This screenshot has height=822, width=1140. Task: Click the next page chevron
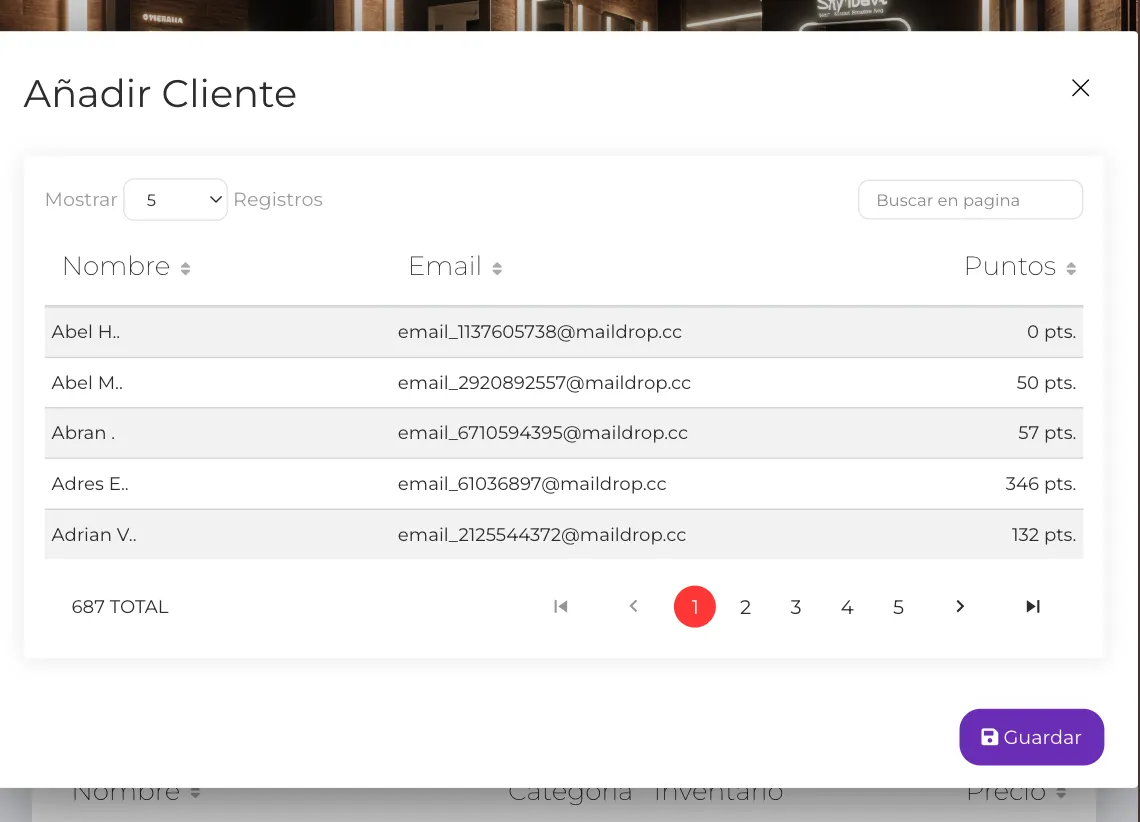(x=959, y=606)
